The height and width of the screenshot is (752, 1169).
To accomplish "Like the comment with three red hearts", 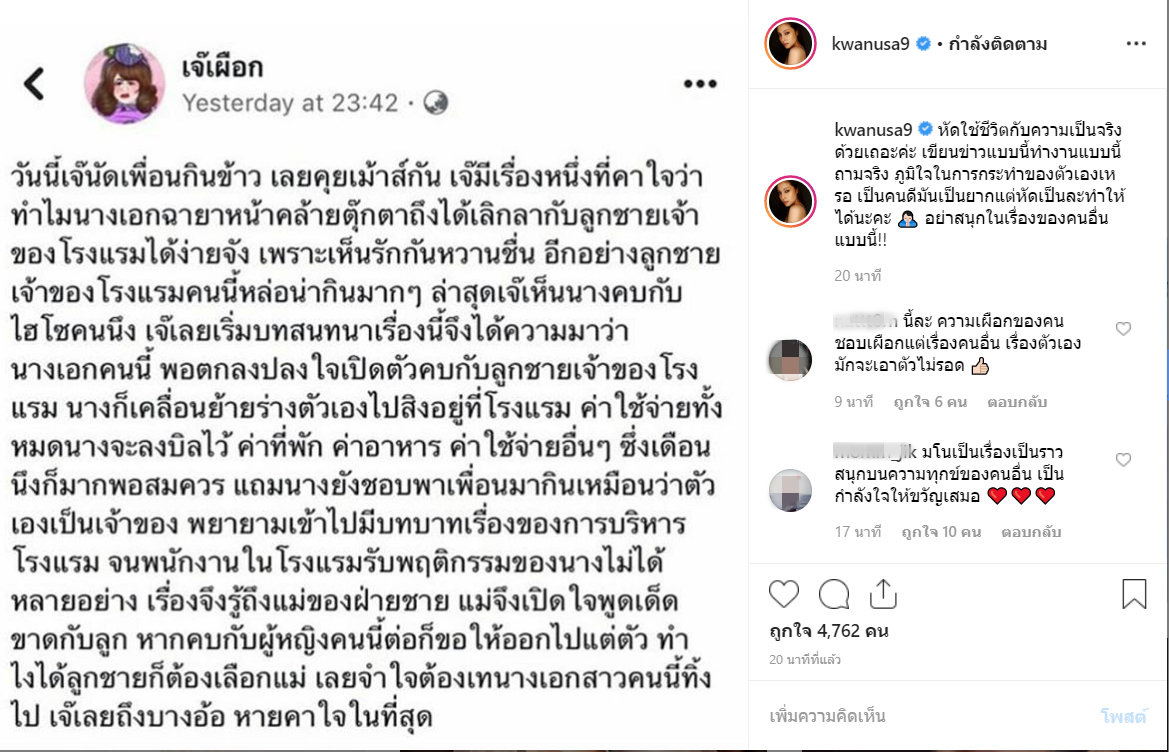I will coord(1124,460).
